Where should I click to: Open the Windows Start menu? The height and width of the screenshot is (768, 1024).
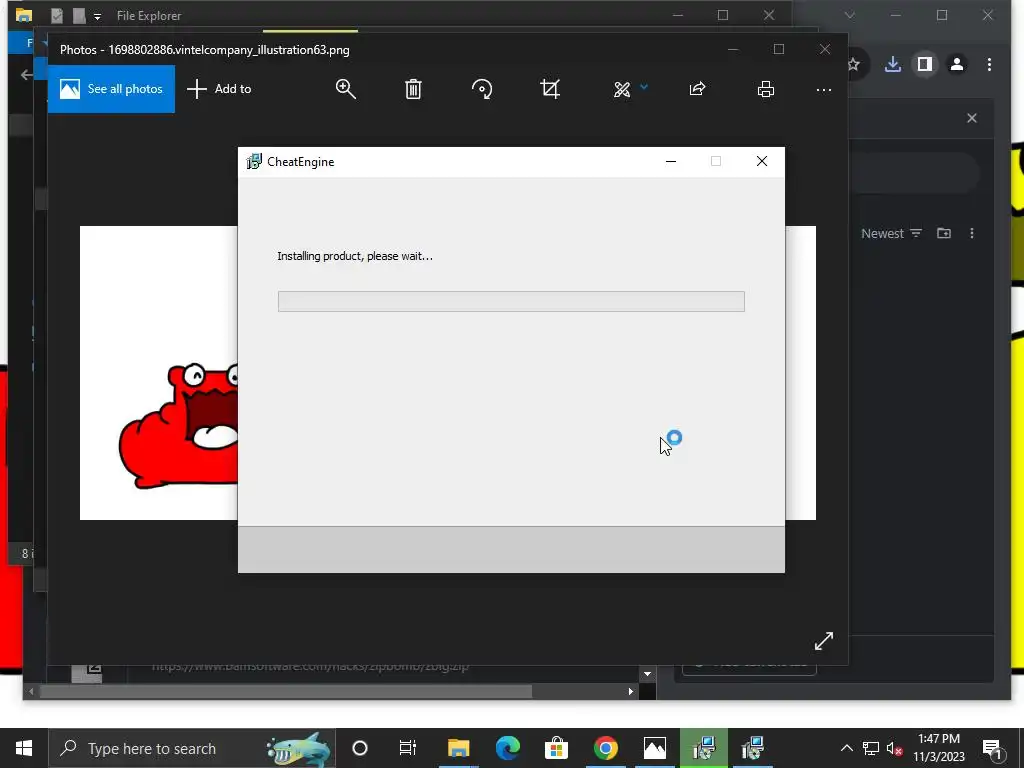tap(24, 748)
